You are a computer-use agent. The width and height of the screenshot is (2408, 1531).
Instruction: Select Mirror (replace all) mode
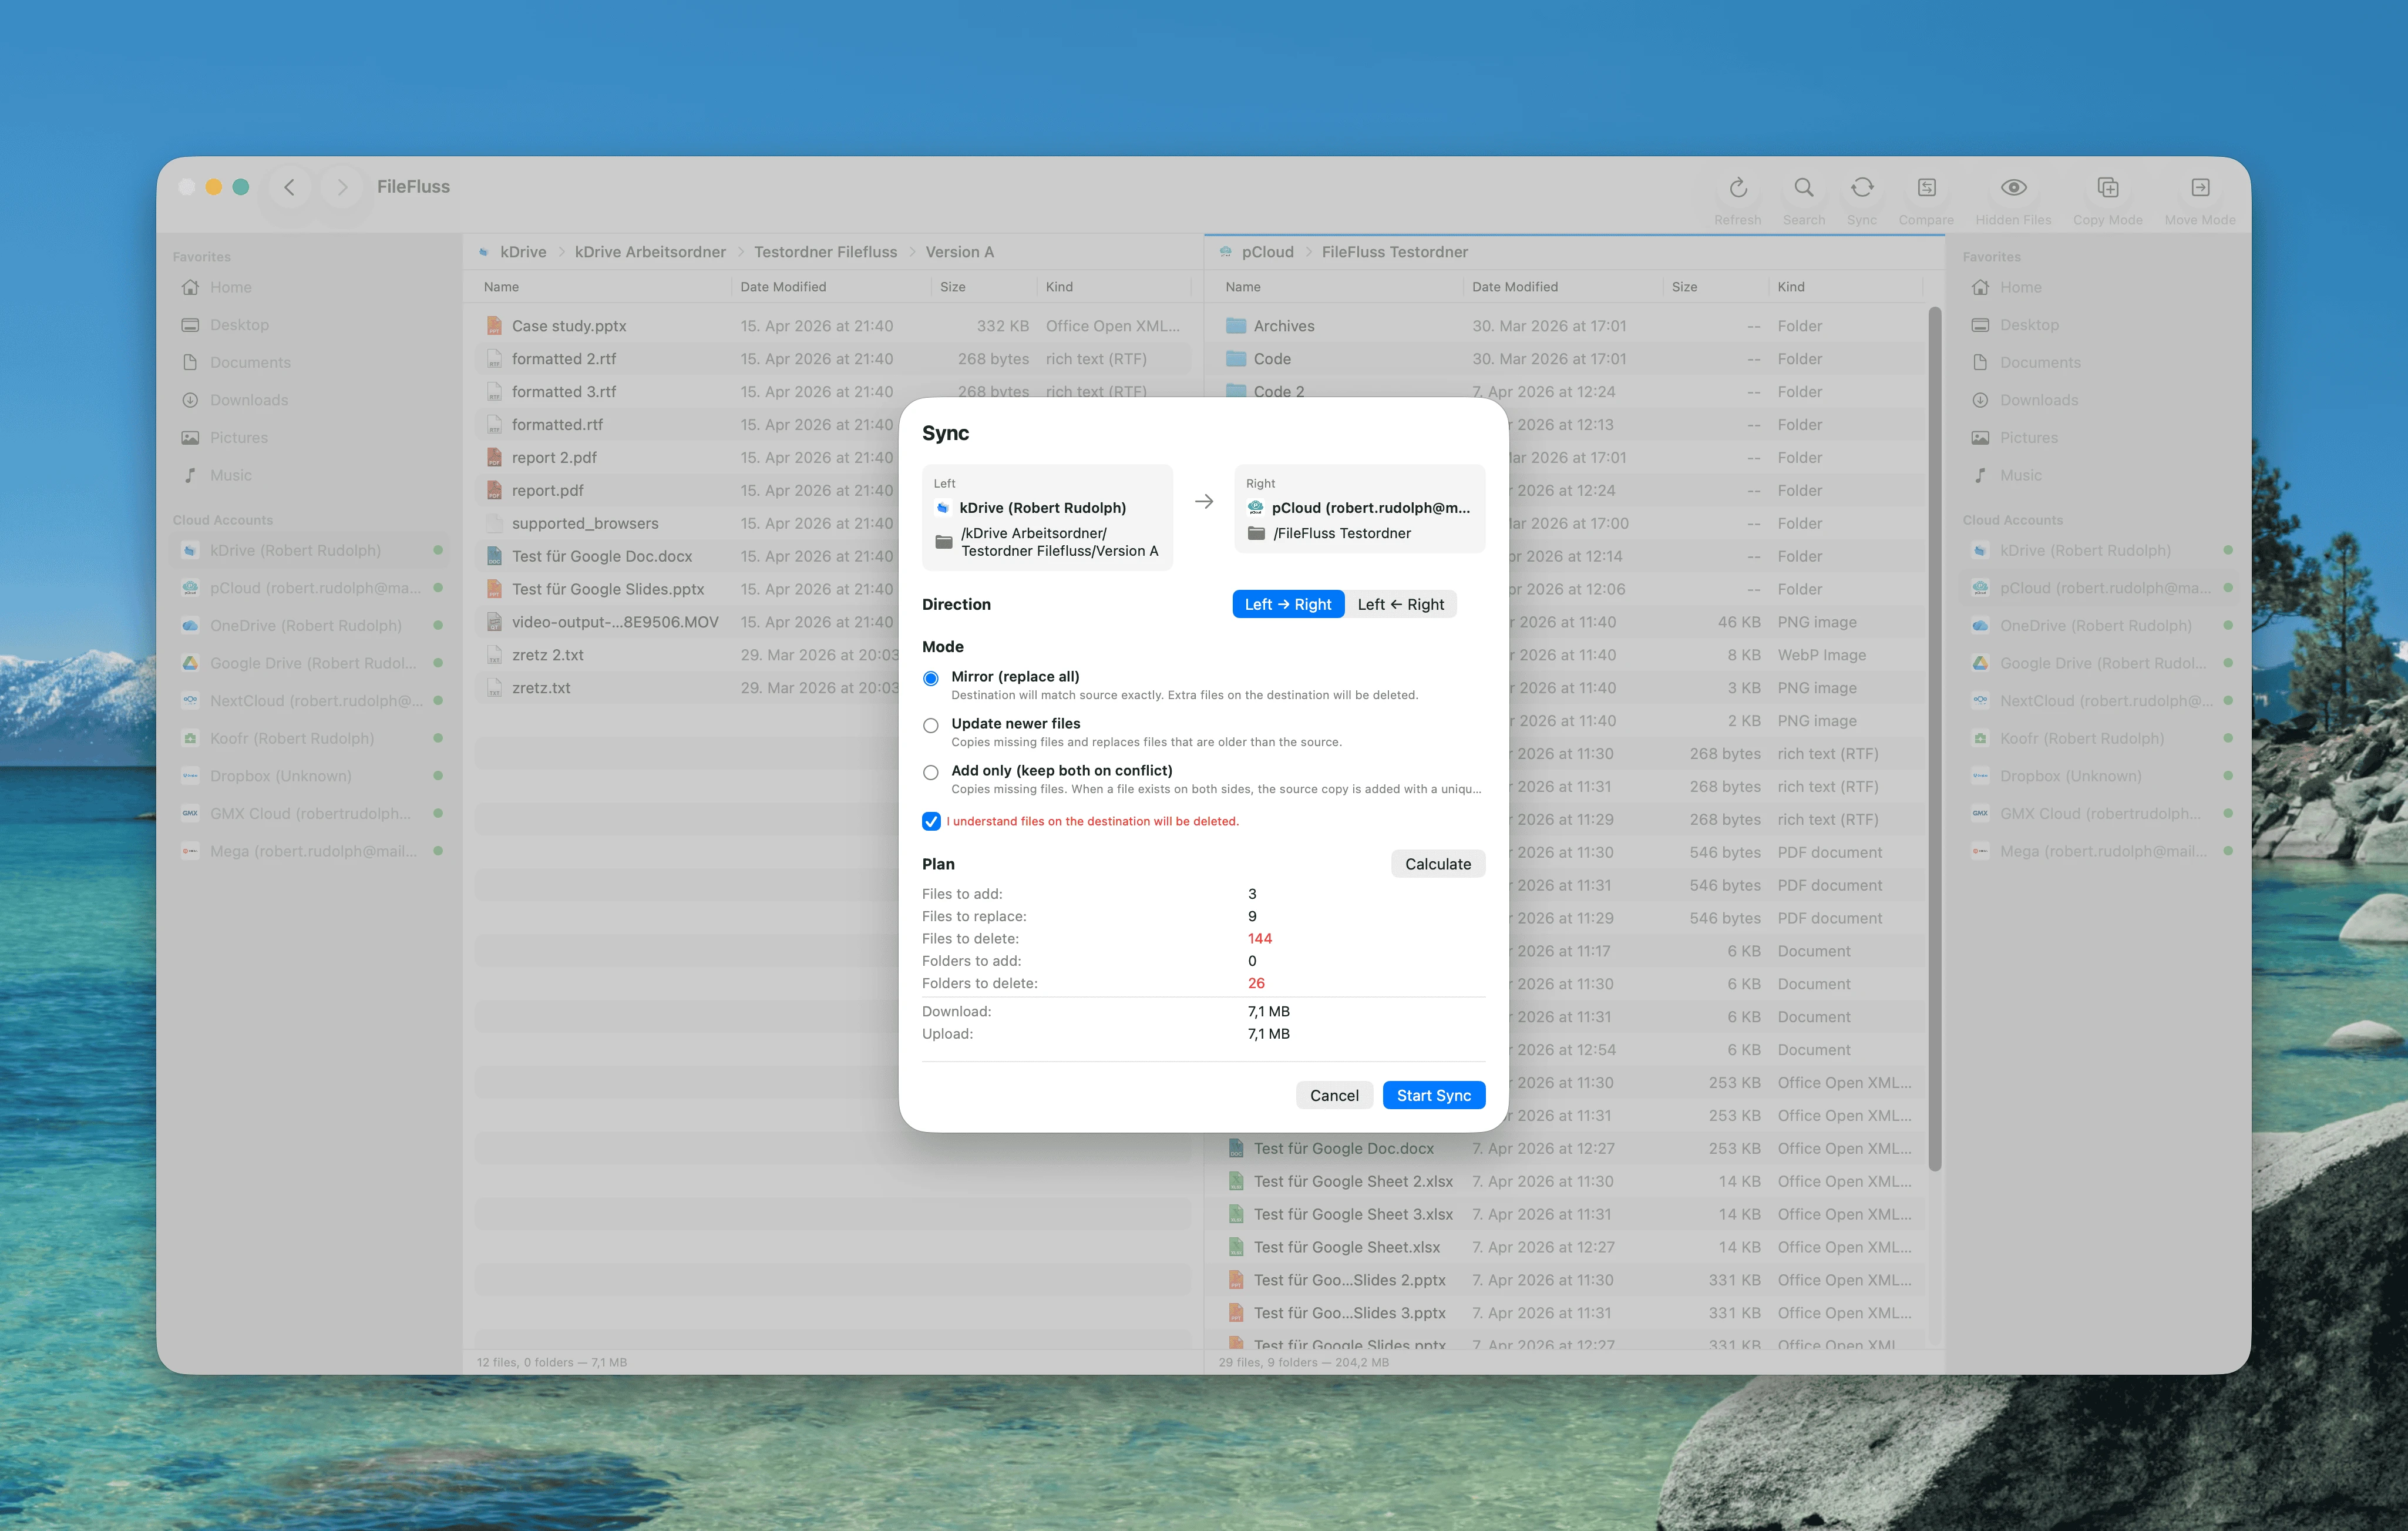point(931,678)
